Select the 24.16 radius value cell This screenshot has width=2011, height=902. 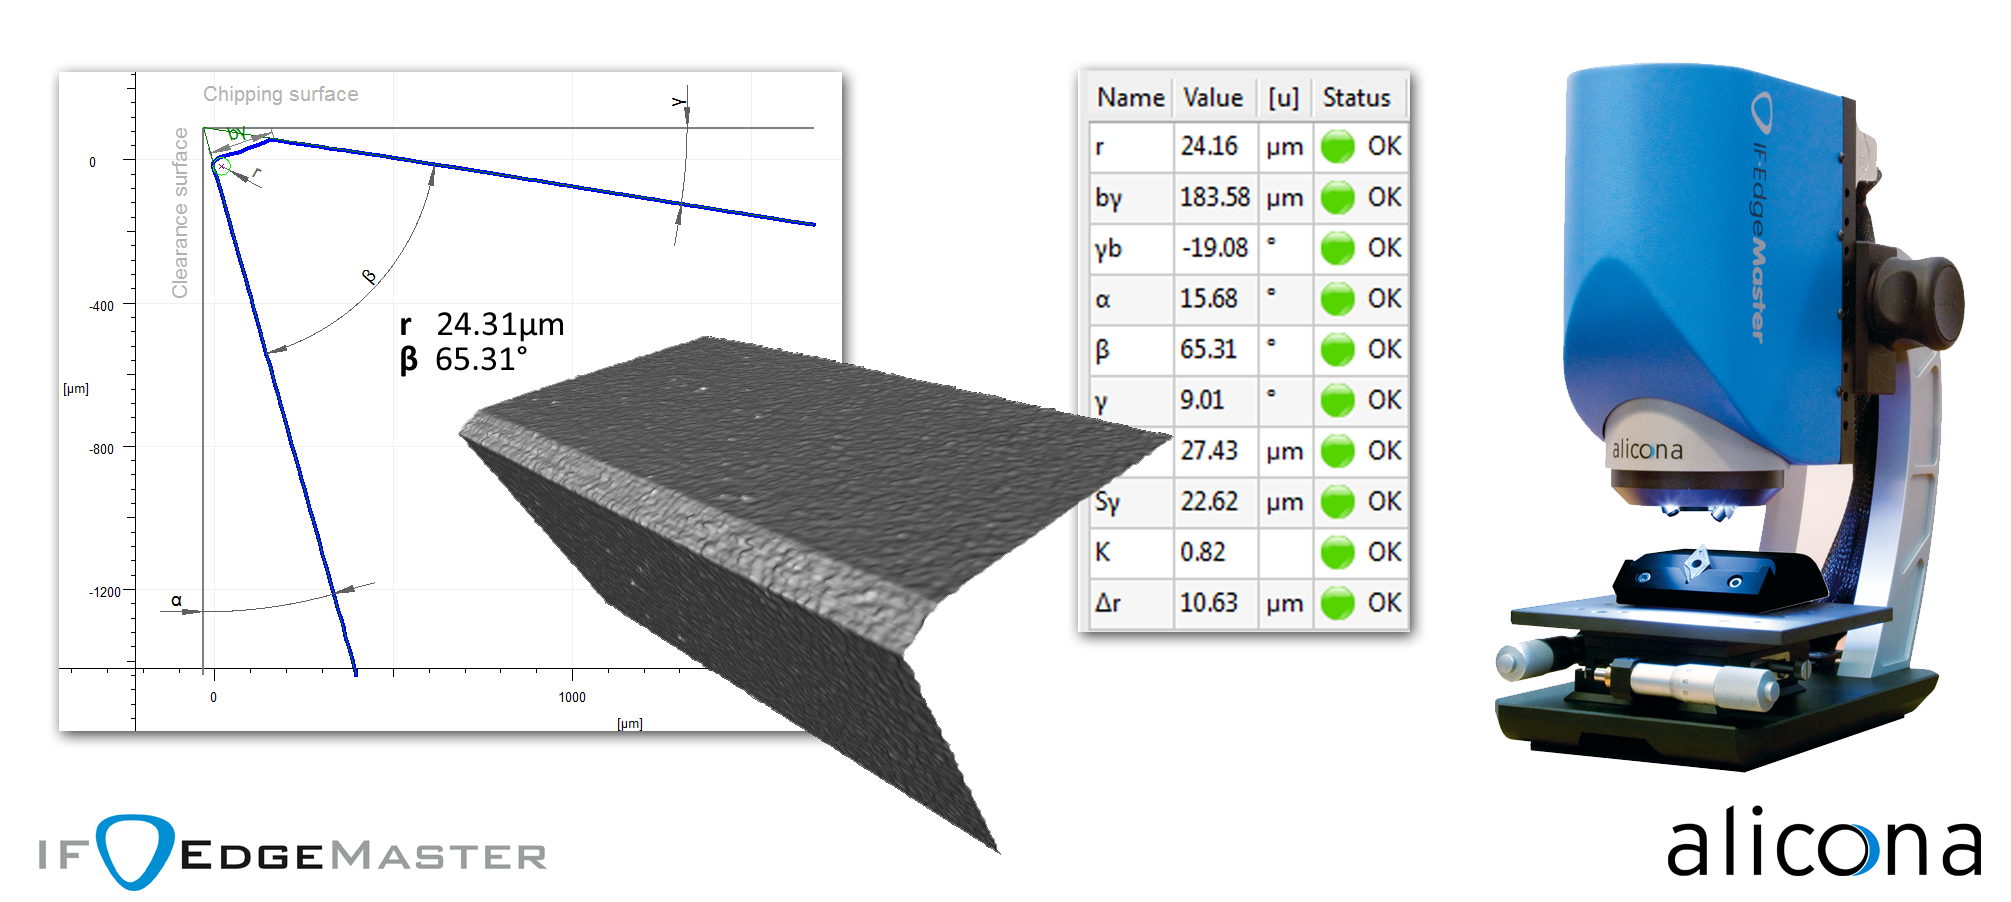pyautogui.click(x=1210, y=147)
